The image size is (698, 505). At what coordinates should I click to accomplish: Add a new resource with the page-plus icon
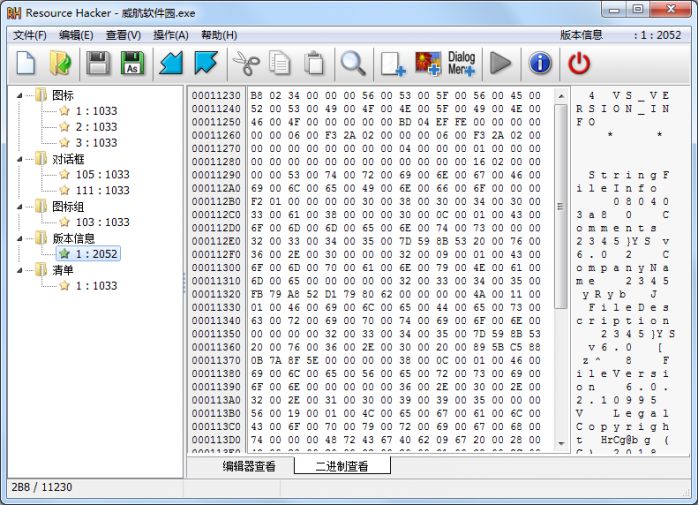tap(393, 64)
